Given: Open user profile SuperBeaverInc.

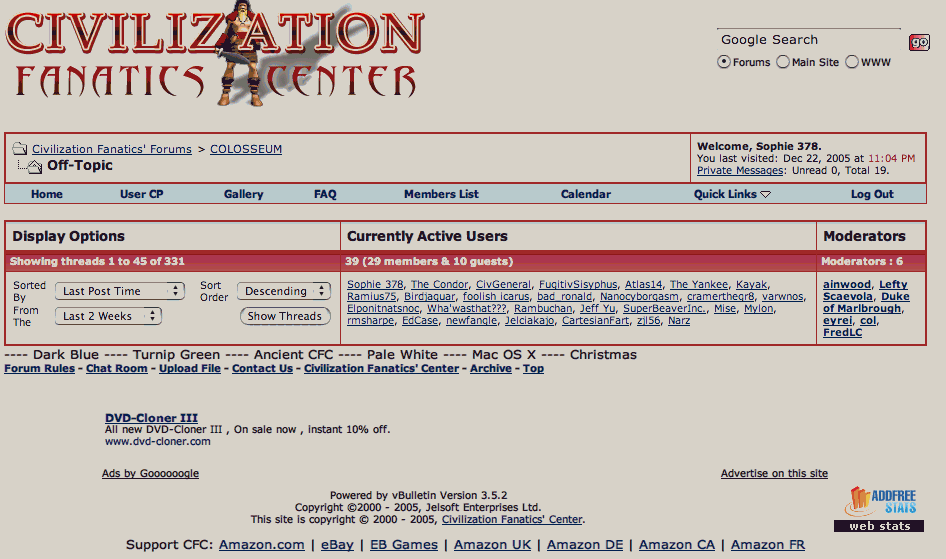Looking at the screenshot, I should coord(665,309).
